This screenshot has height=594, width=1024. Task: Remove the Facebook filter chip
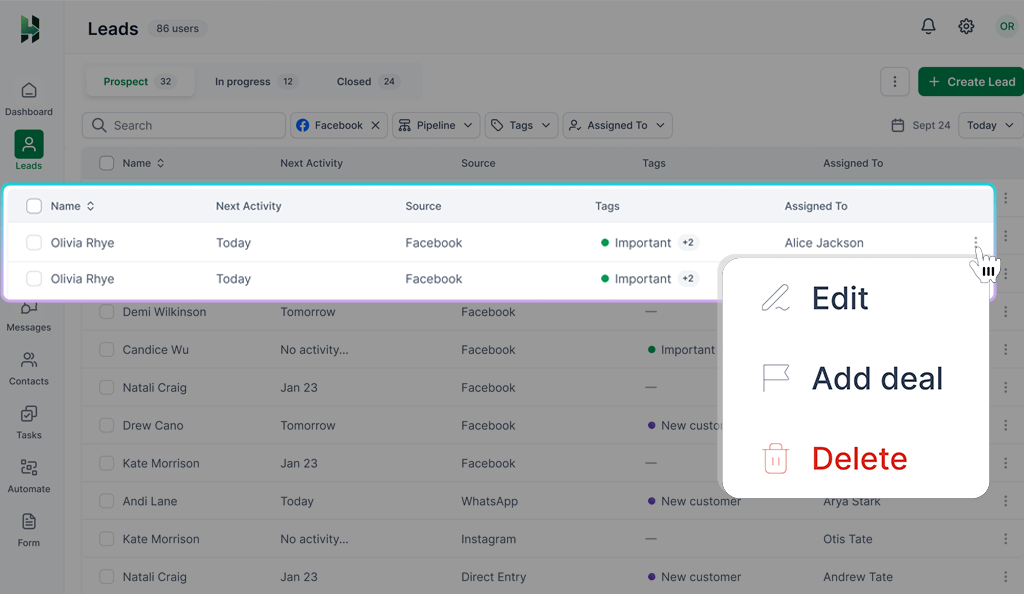click(x=376, y=125)
